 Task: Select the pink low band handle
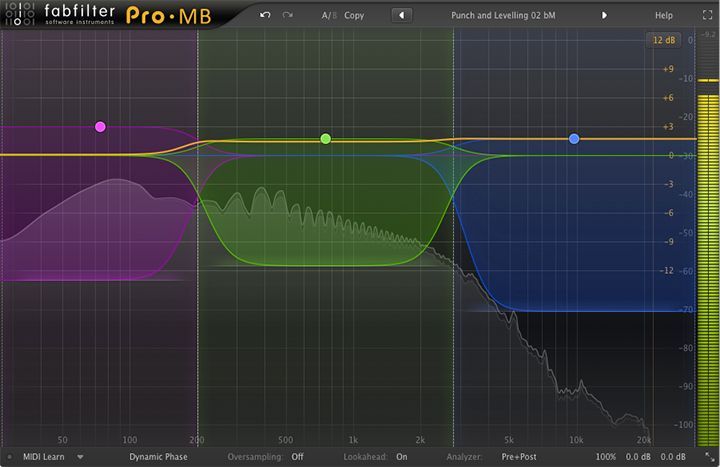(100, 127)
